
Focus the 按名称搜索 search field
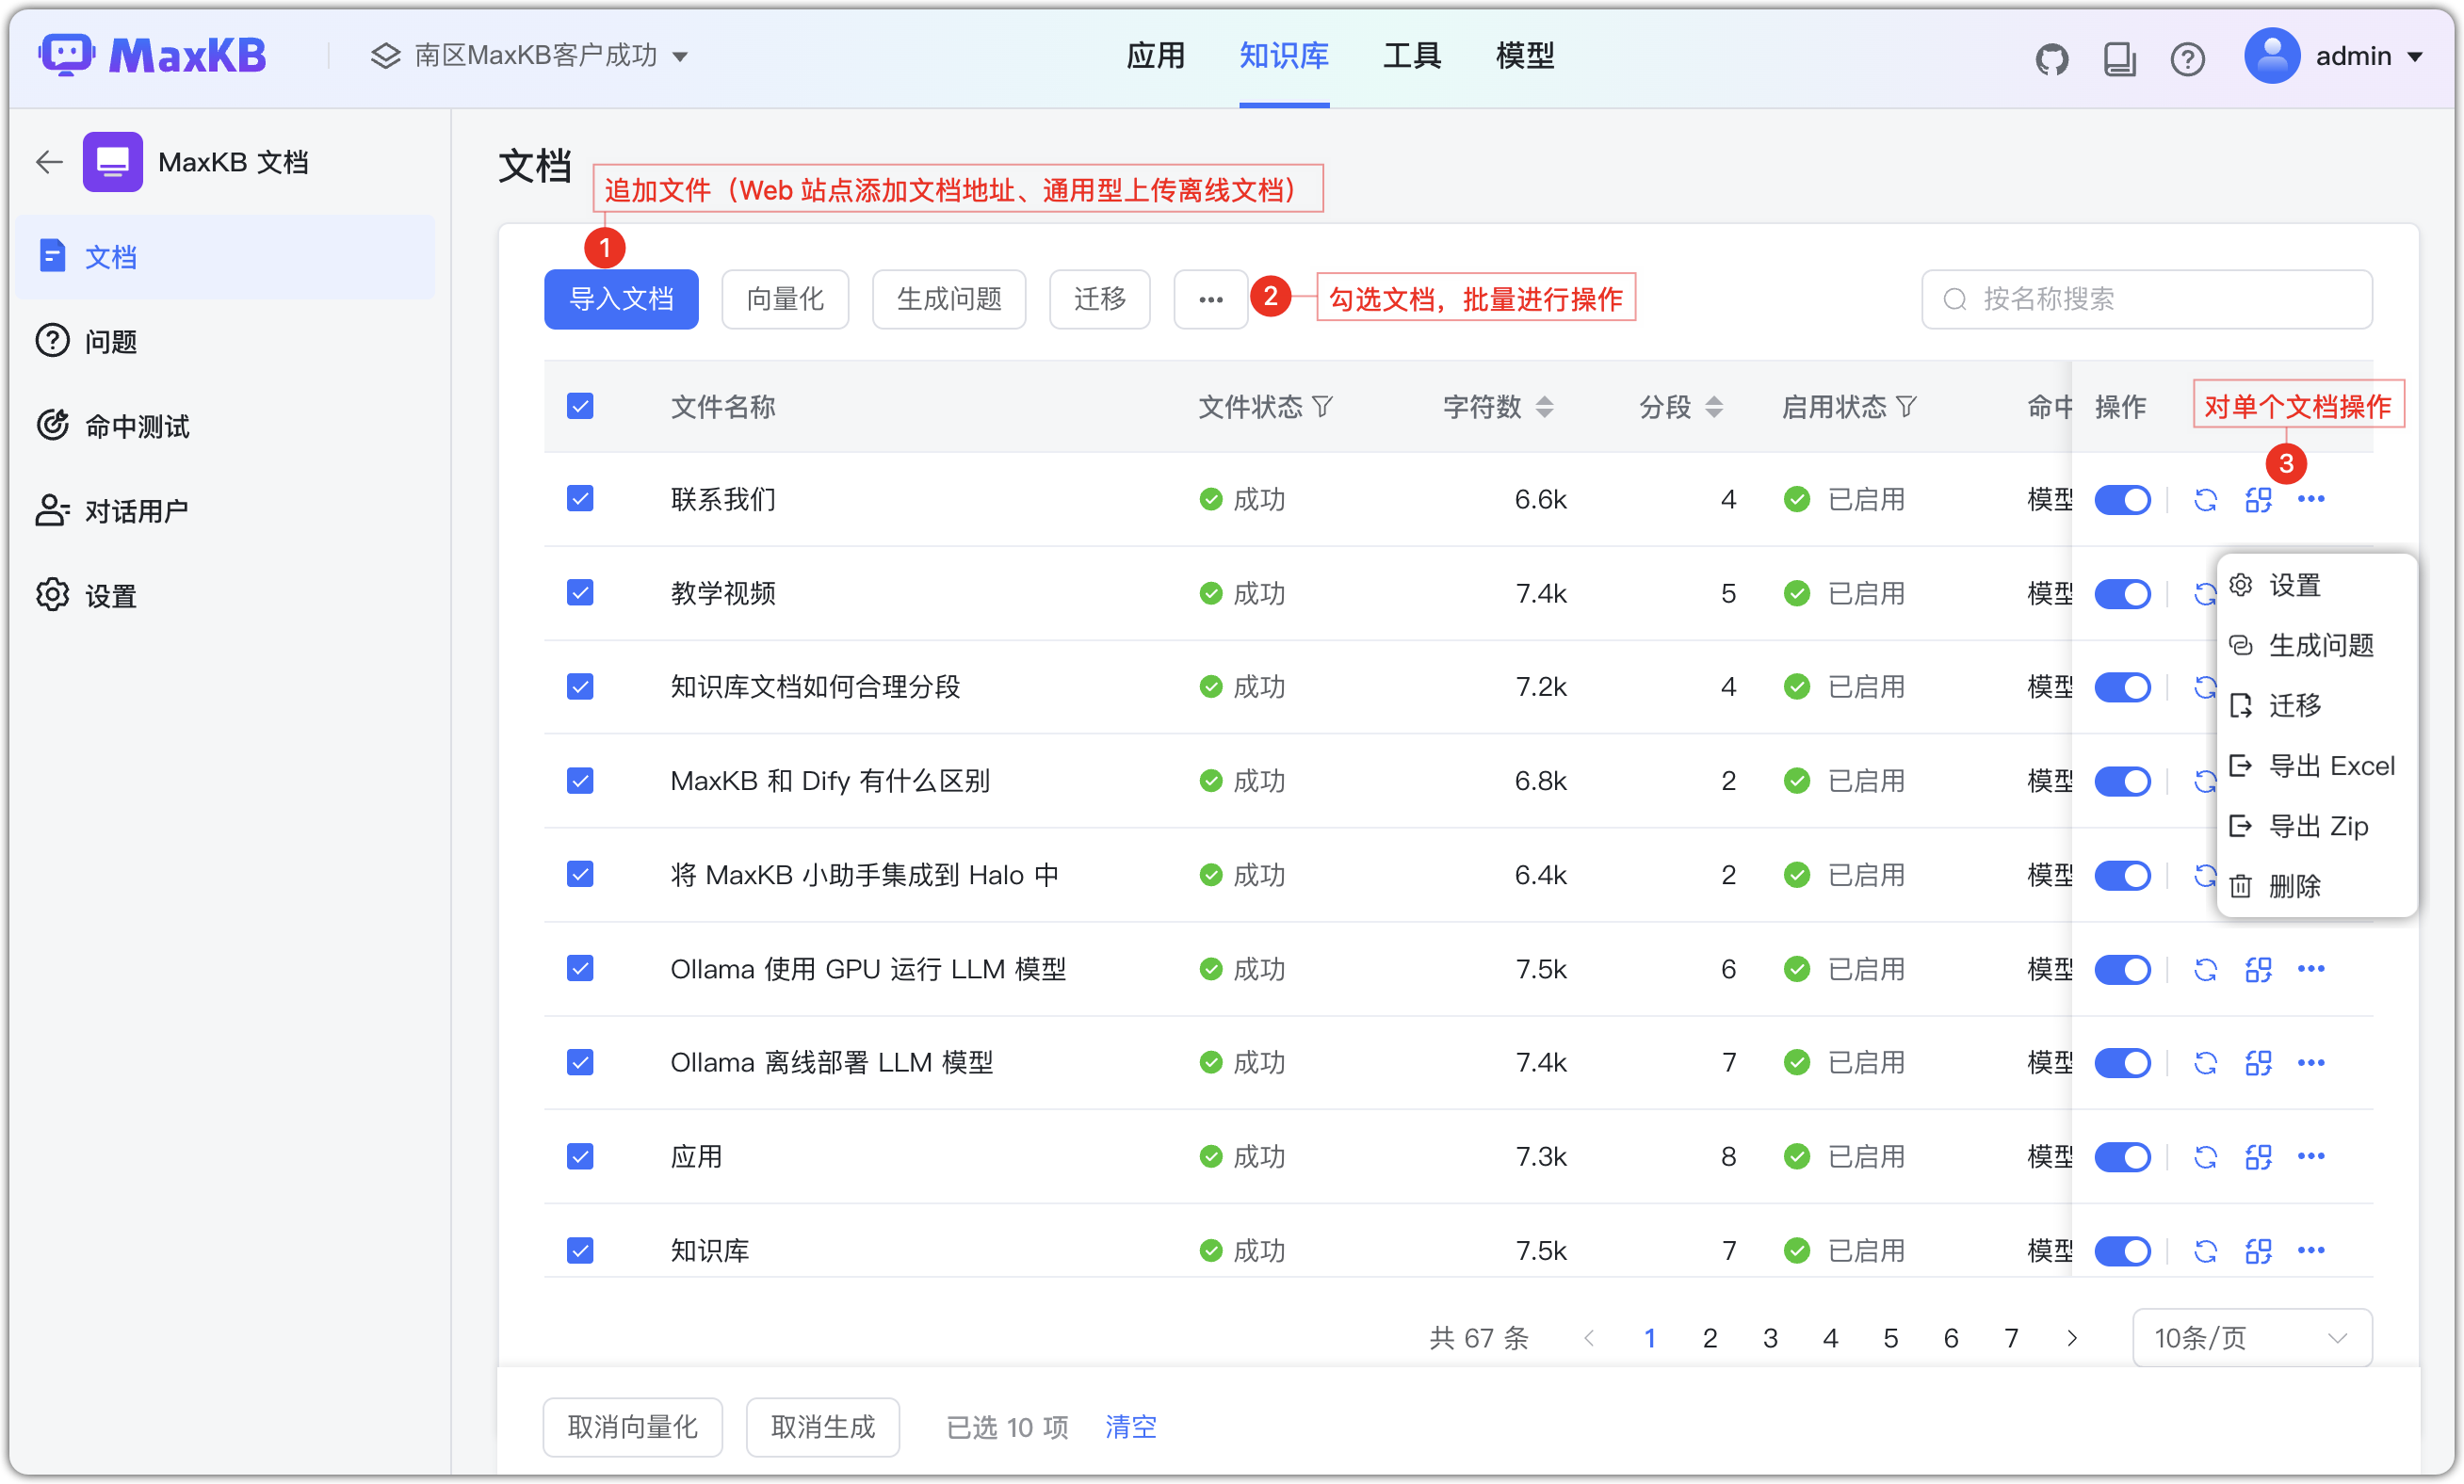2146,299
